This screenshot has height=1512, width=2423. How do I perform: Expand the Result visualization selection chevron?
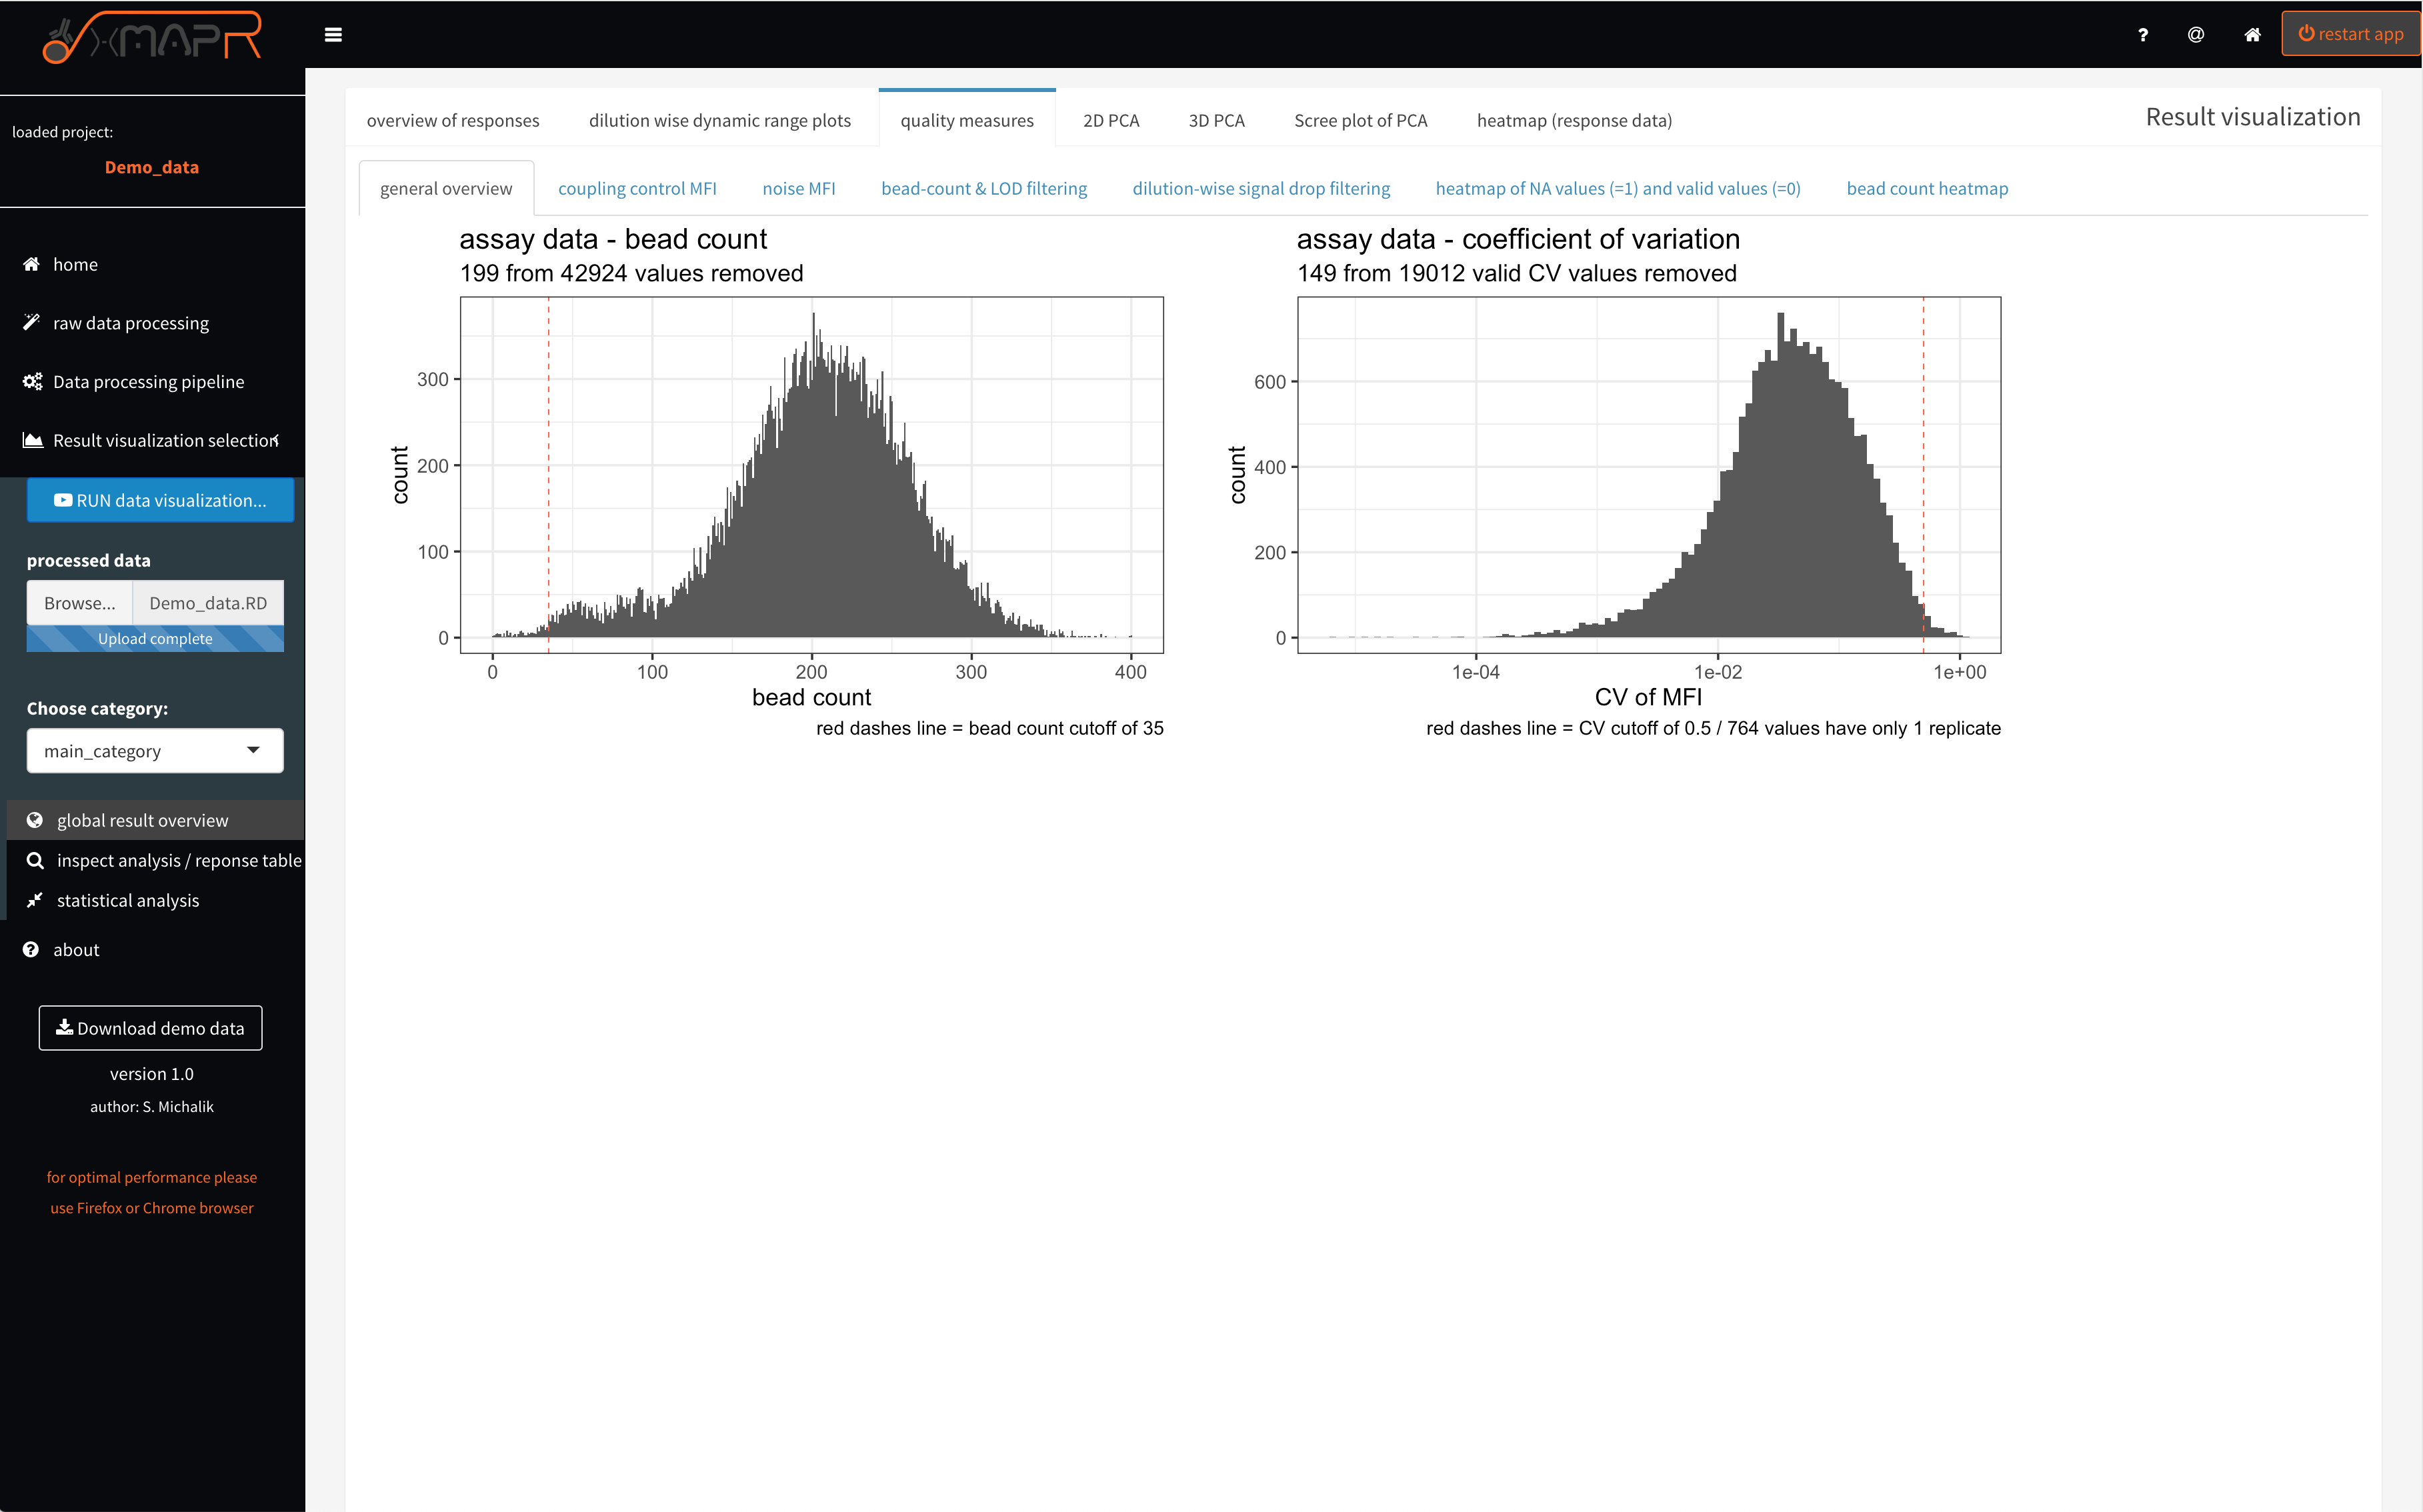[277, 440]
